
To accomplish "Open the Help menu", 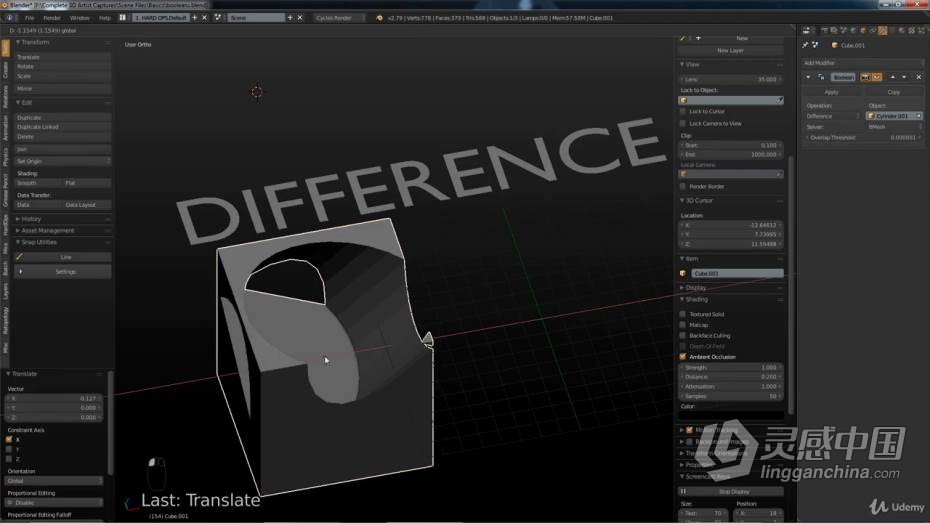I will [105, 18].
